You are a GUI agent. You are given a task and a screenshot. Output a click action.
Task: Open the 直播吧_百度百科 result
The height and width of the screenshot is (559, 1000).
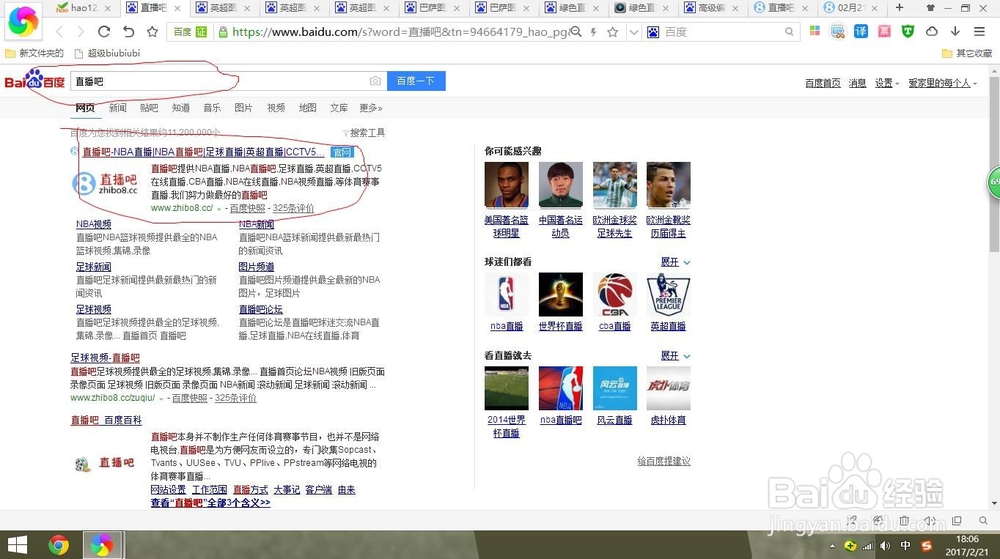(106, 420)
